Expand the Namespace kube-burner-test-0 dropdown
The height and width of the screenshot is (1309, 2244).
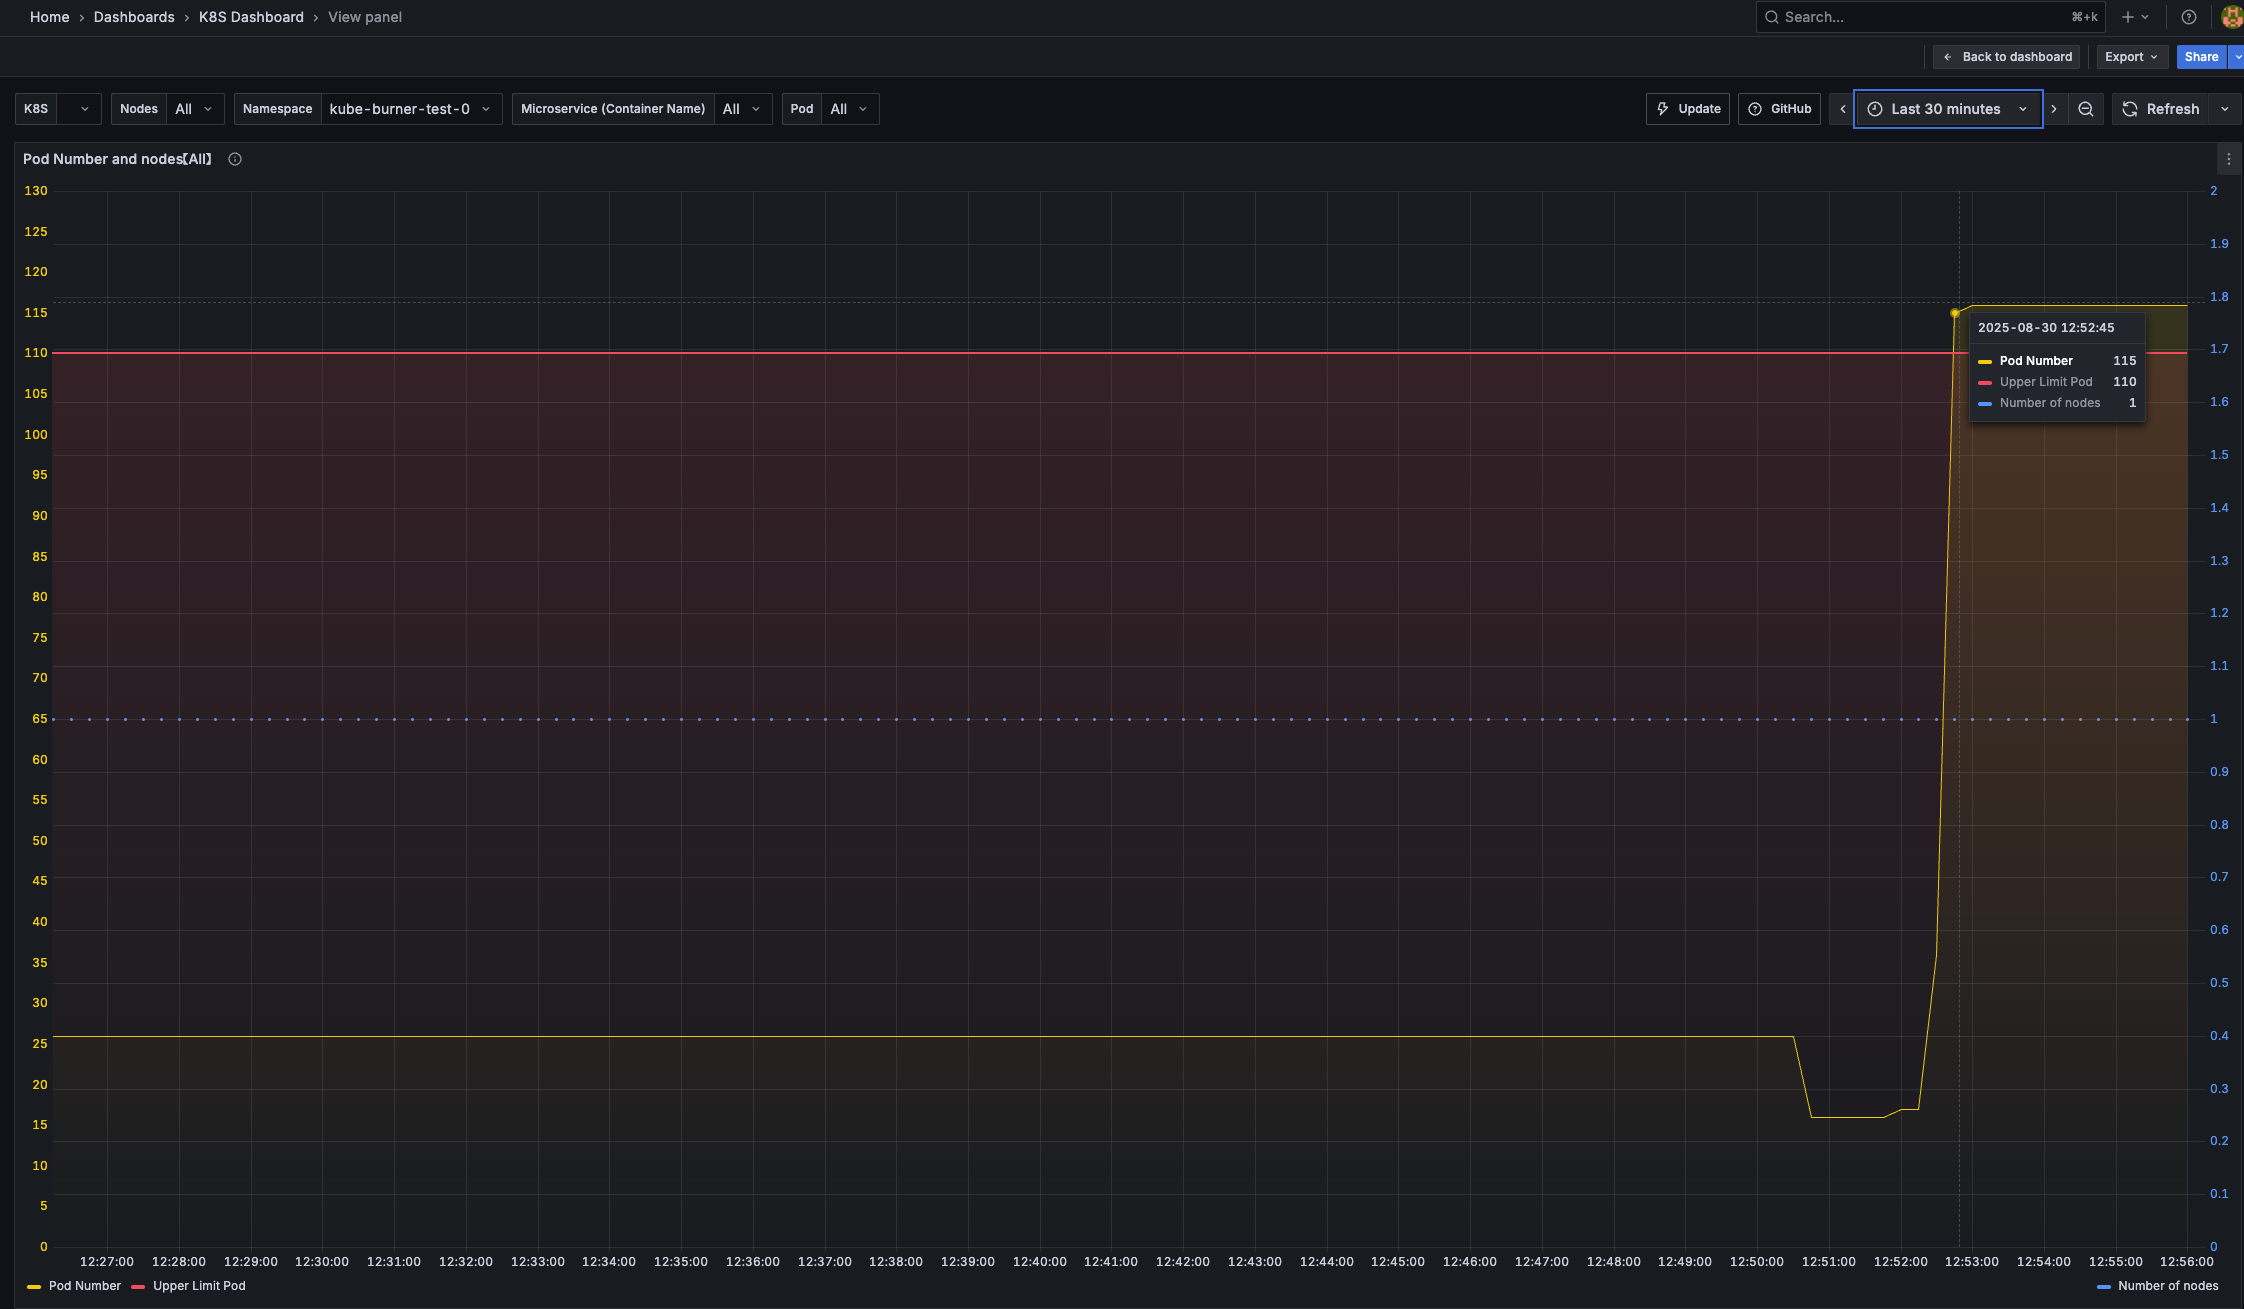pos(410,109)
